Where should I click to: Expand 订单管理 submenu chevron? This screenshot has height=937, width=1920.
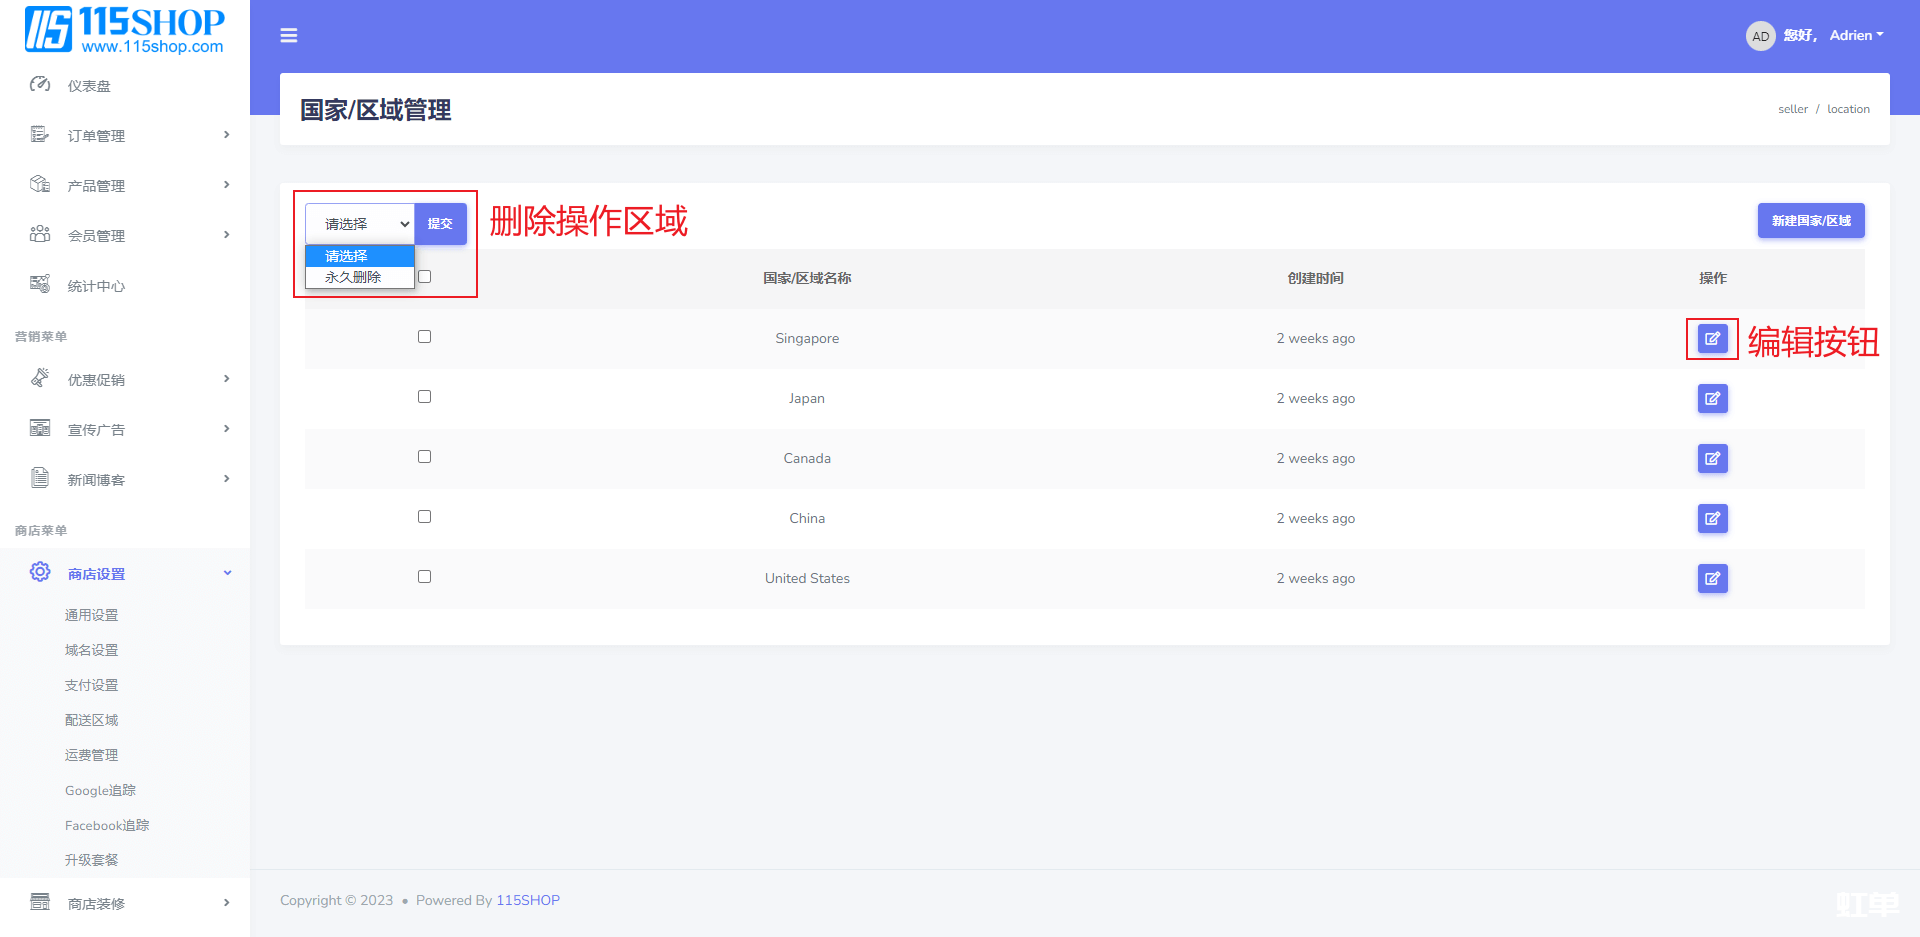pos(227,135)
